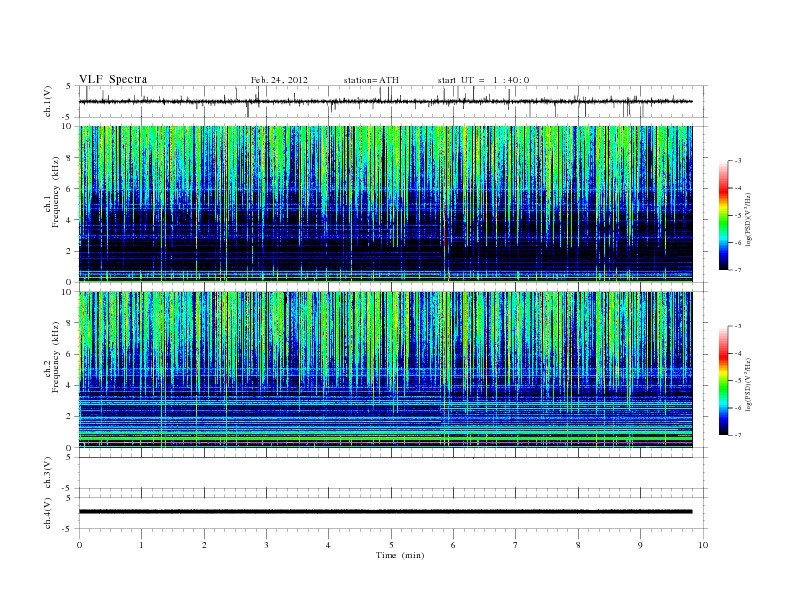Click the ch.1 "log(PSD)(V²/Hz)" colorbar caption
Image resolution: width=792 pixels, height=612 pixels.
(x=748, y=219)
